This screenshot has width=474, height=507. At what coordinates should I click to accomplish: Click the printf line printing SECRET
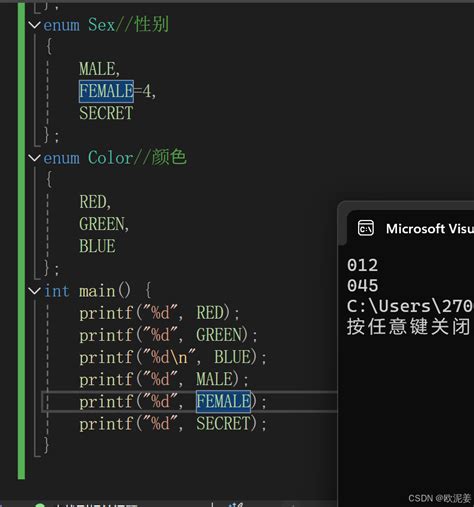[173, 424]
